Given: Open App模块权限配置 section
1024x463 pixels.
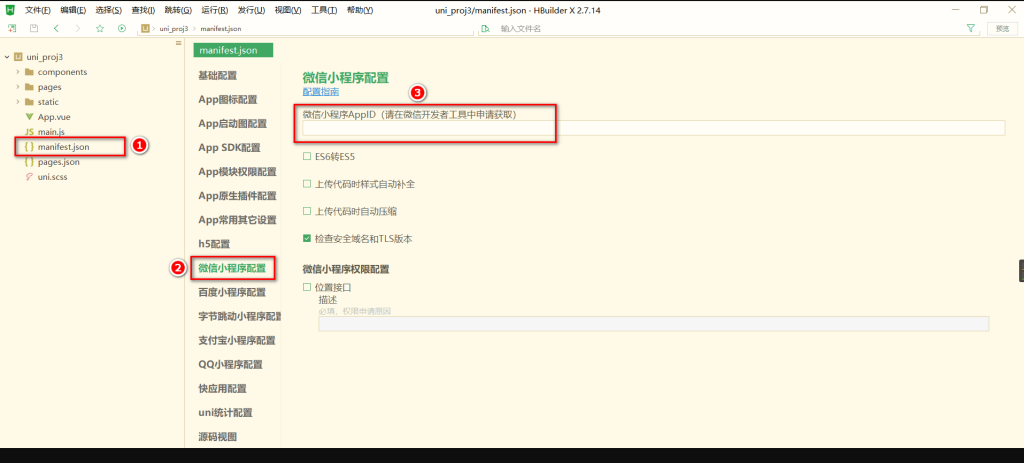Looking at the screenshot, I should (237, 172).
